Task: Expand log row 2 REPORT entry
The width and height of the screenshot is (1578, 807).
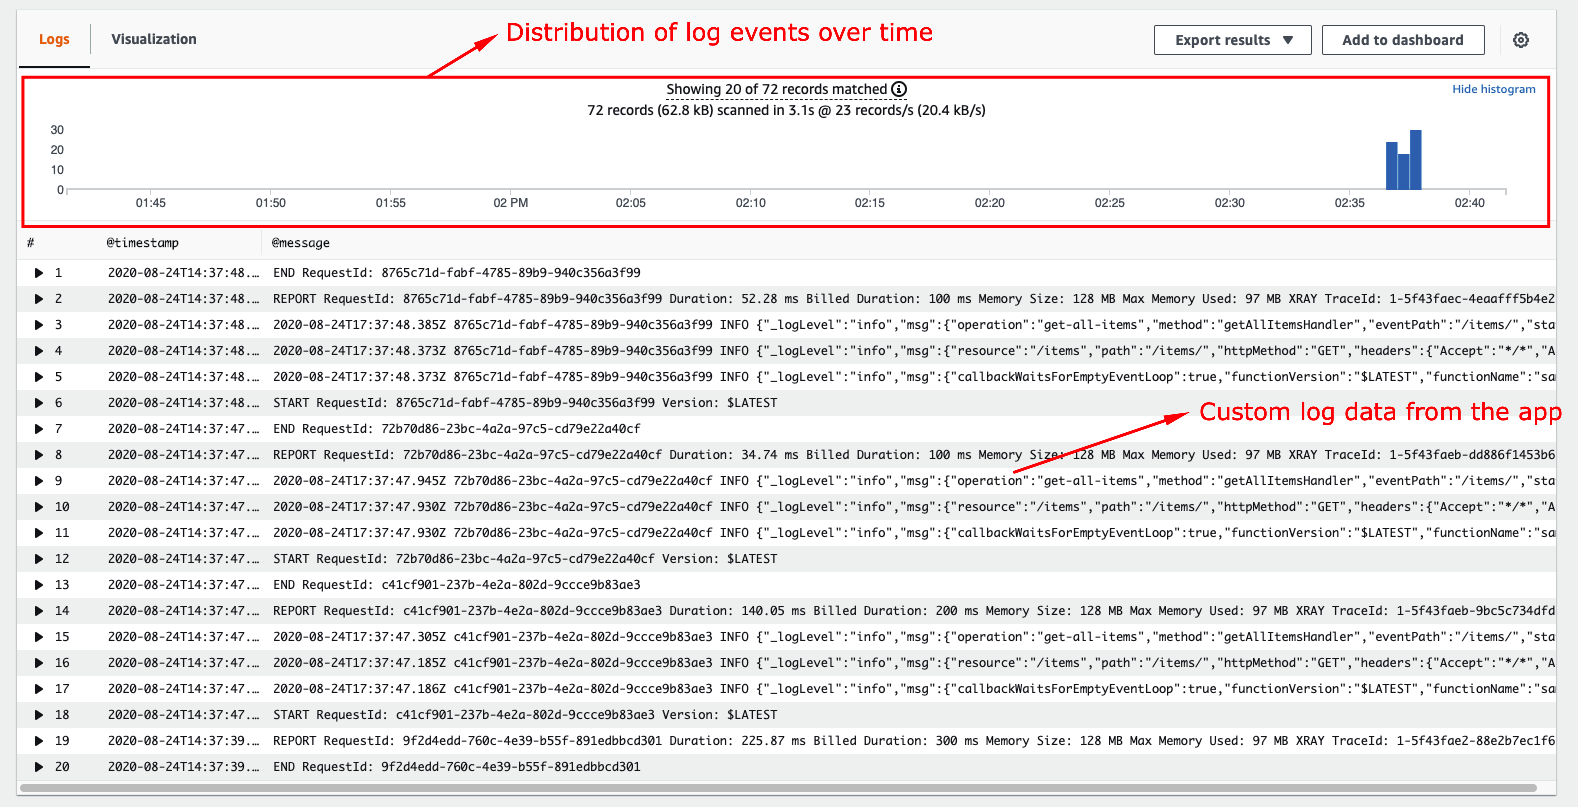Action: [x=39, y=299]
